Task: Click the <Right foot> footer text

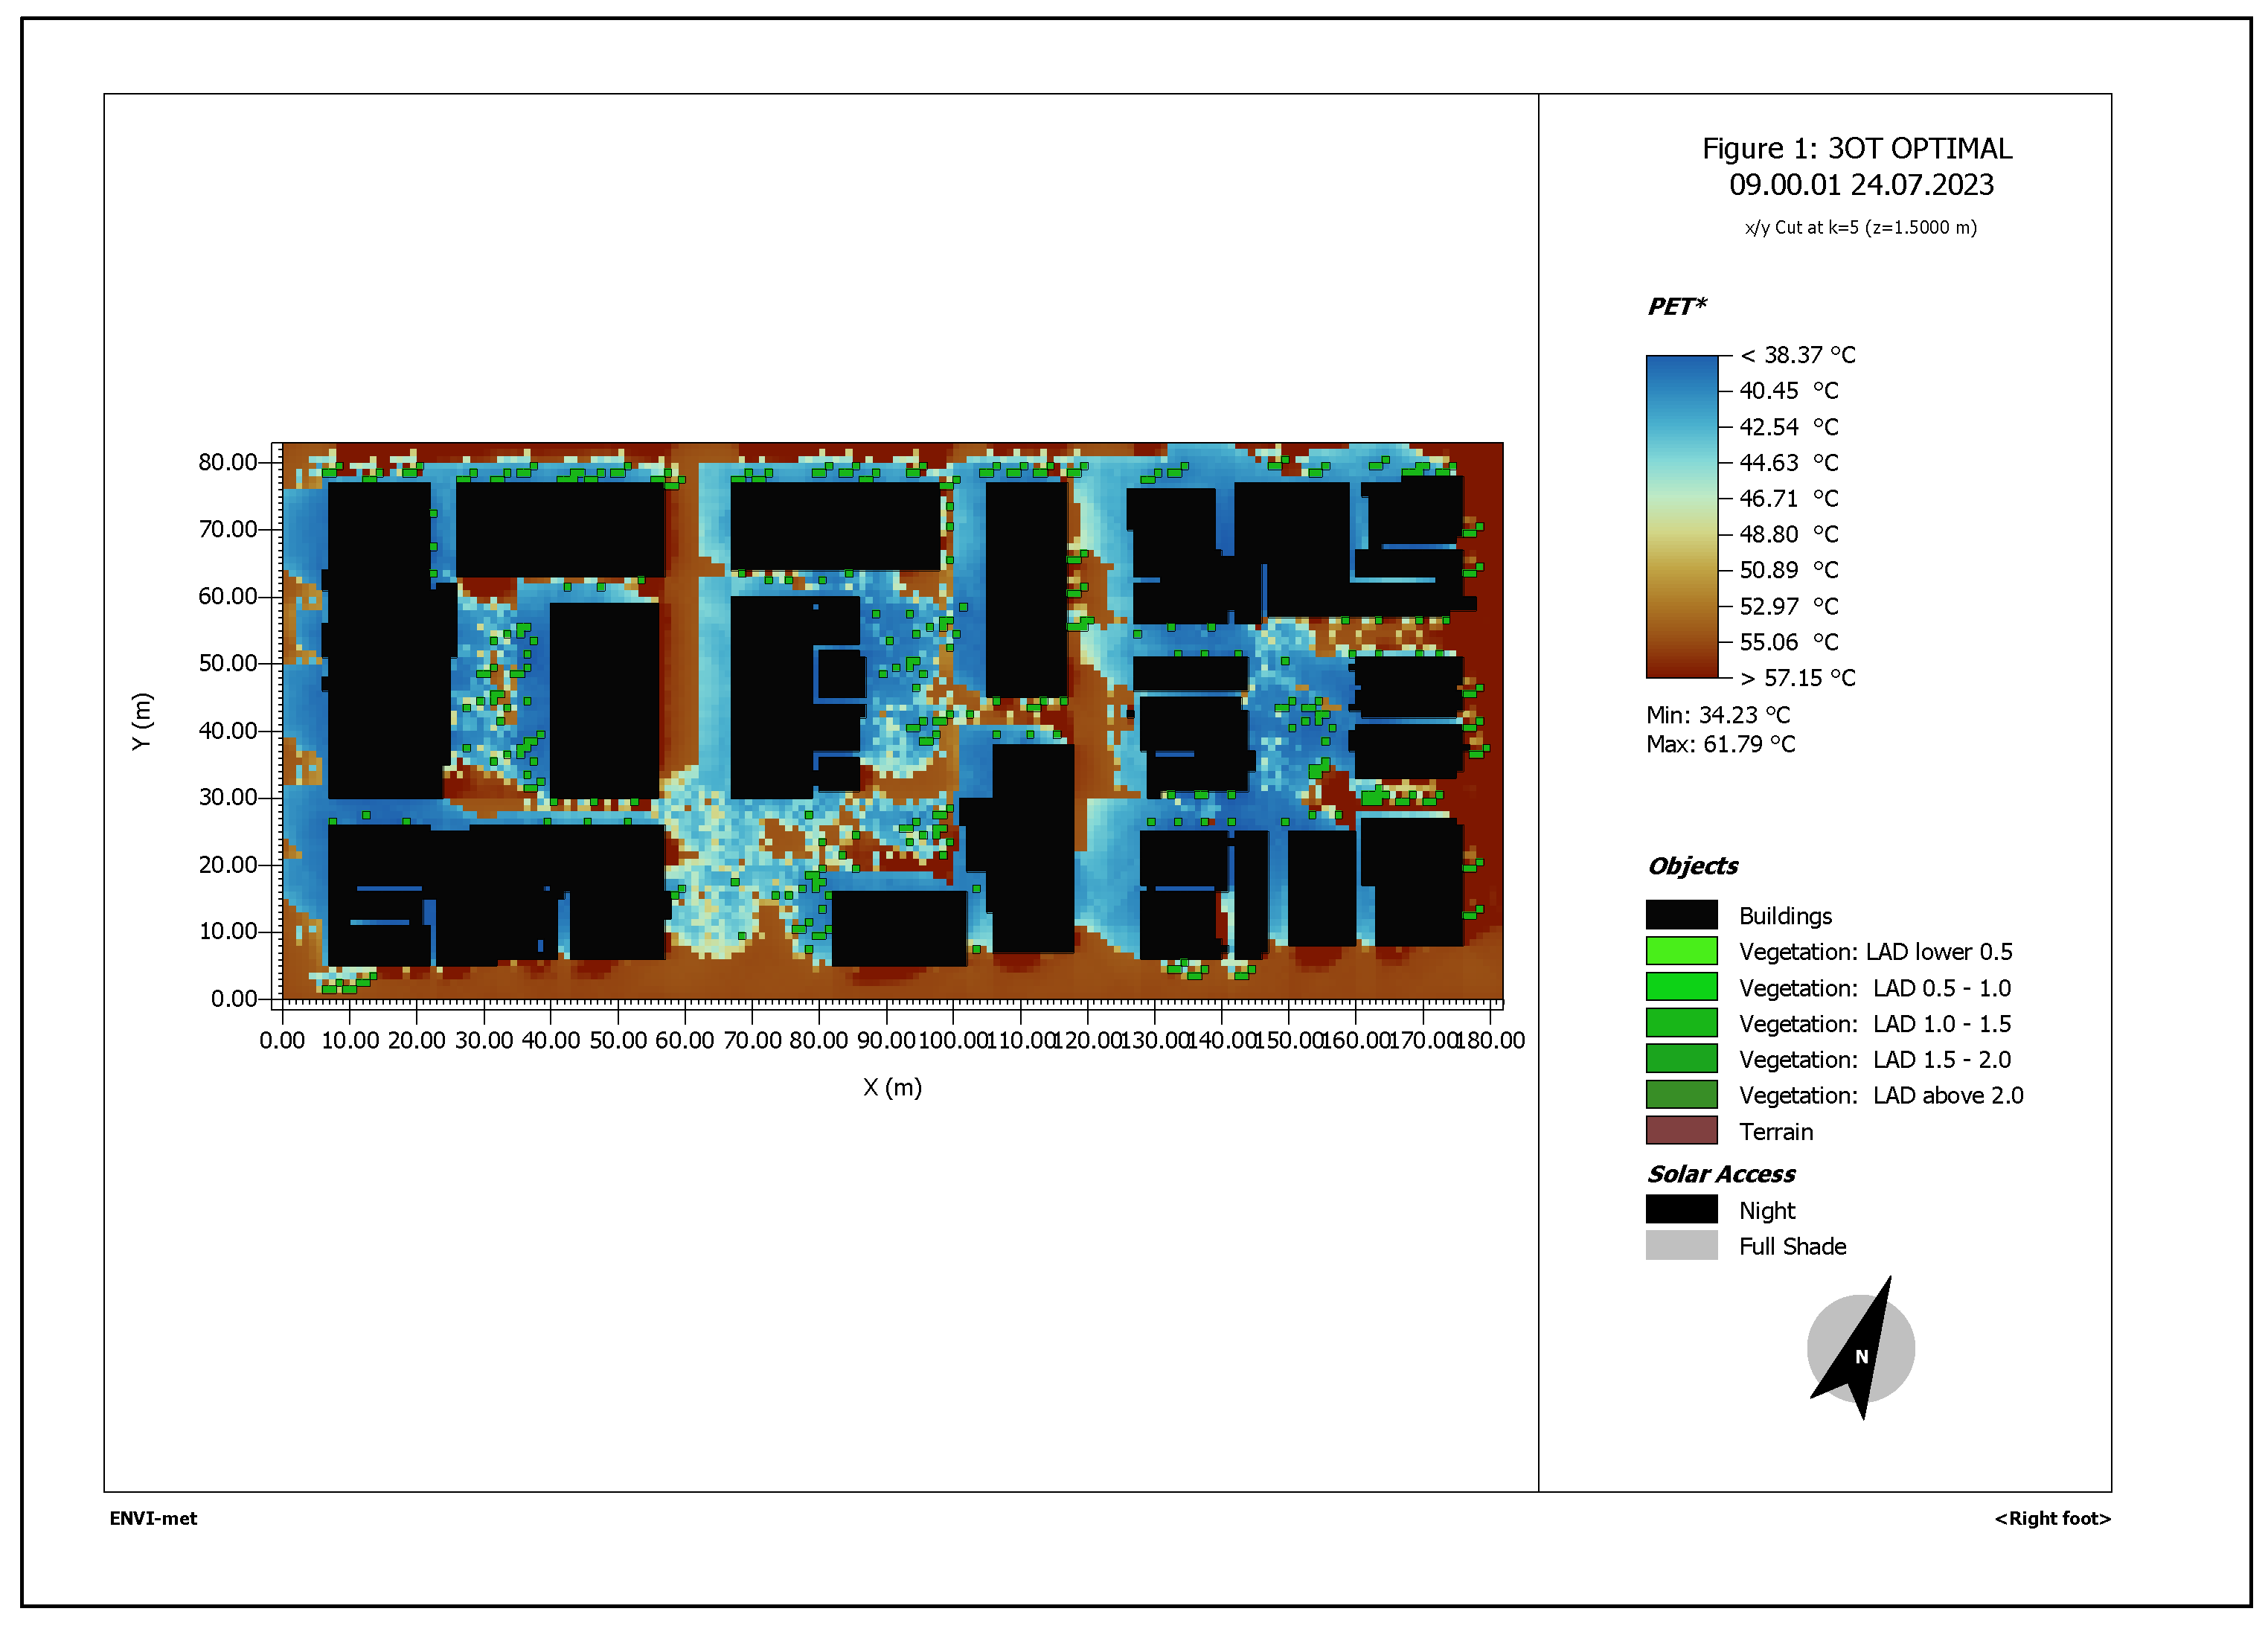Action: [x=2052, y=1518]
